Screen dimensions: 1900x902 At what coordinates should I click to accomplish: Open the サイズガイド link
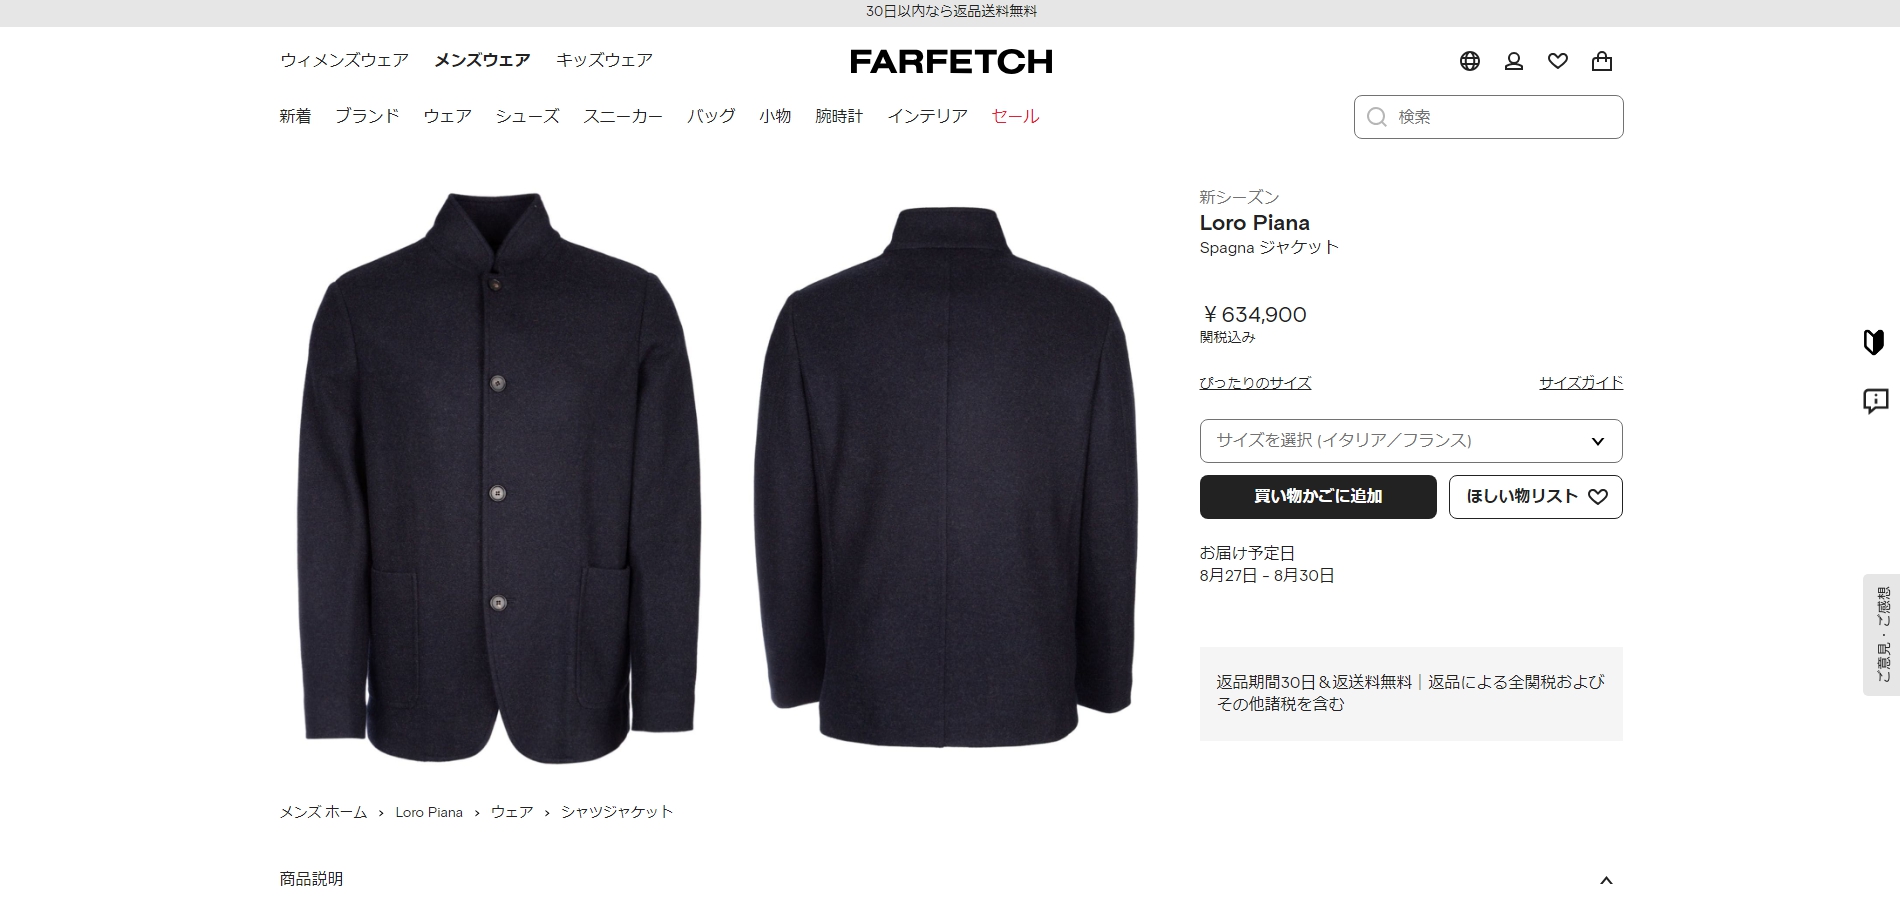[1581, 383]
